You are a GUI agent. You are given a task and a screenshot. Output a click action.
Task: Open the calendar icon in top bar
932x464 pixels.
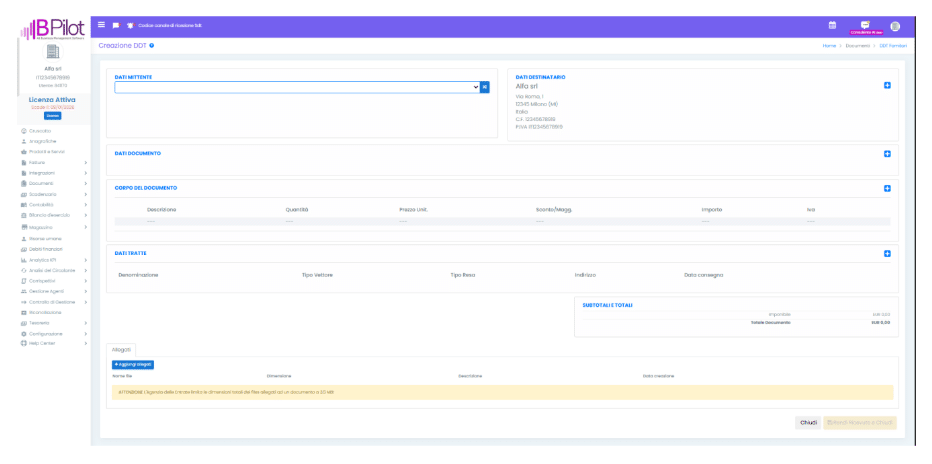[x=832, y=25]
